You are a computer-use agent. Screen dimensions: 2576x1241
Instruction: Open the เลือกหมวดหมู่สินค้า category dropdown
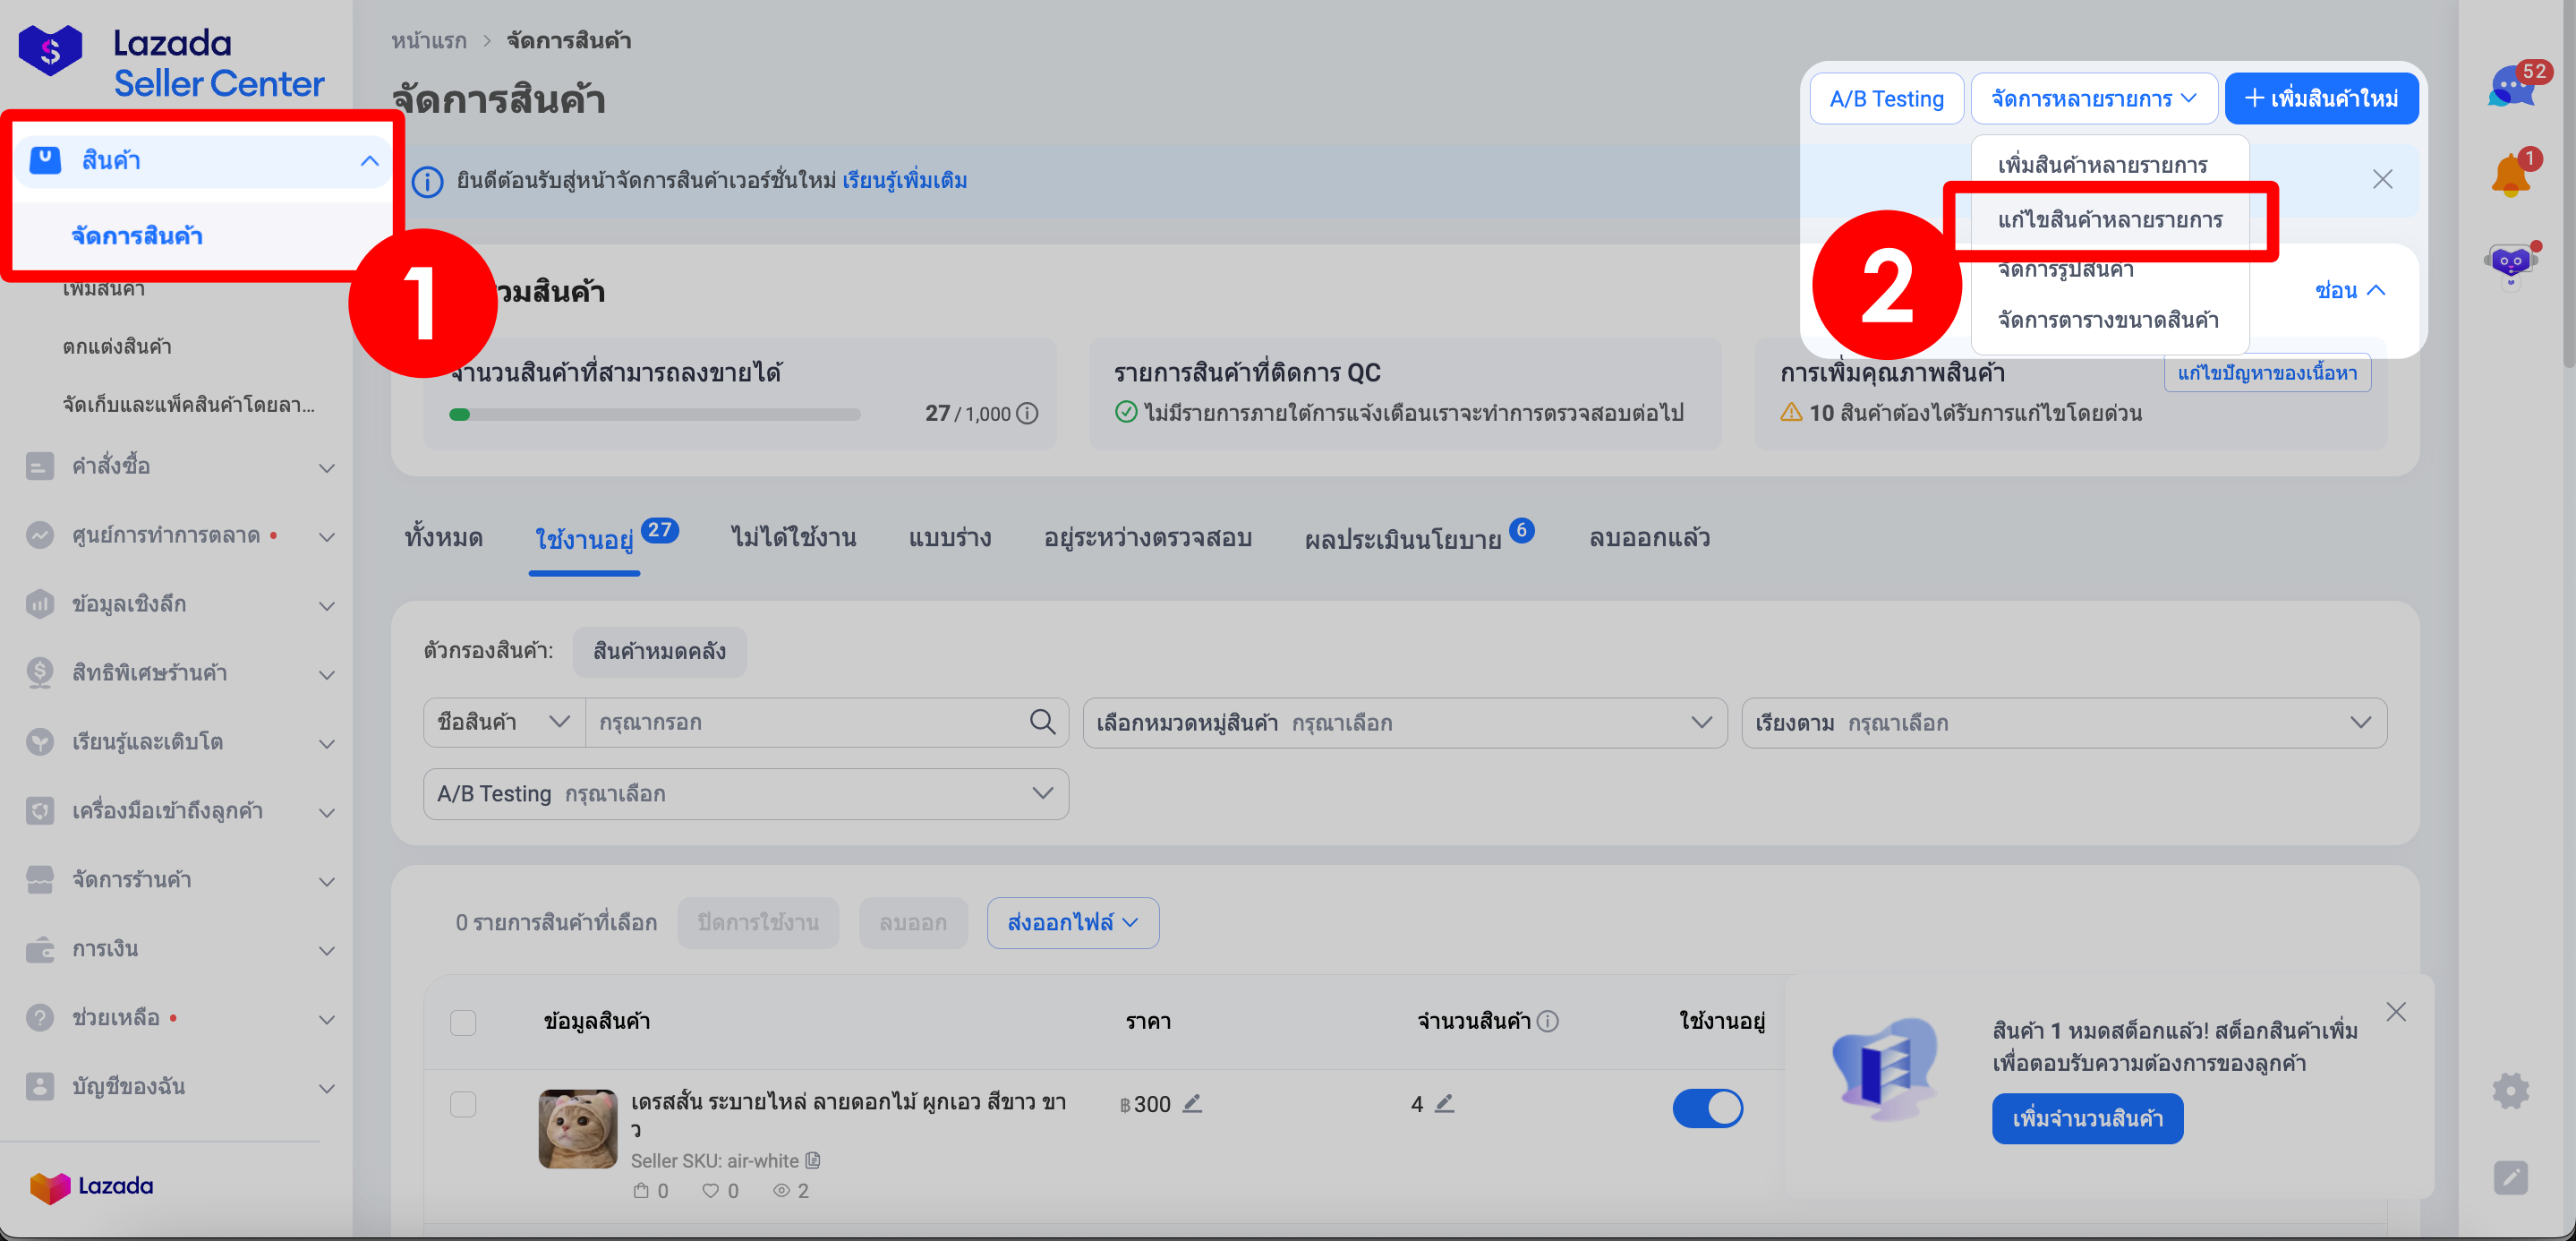pos(1404,723)
